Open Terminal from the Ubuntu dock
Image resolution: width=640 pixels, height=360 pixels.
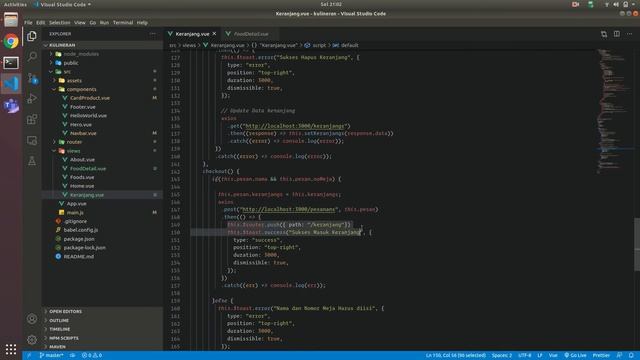[x=11, y=62]
